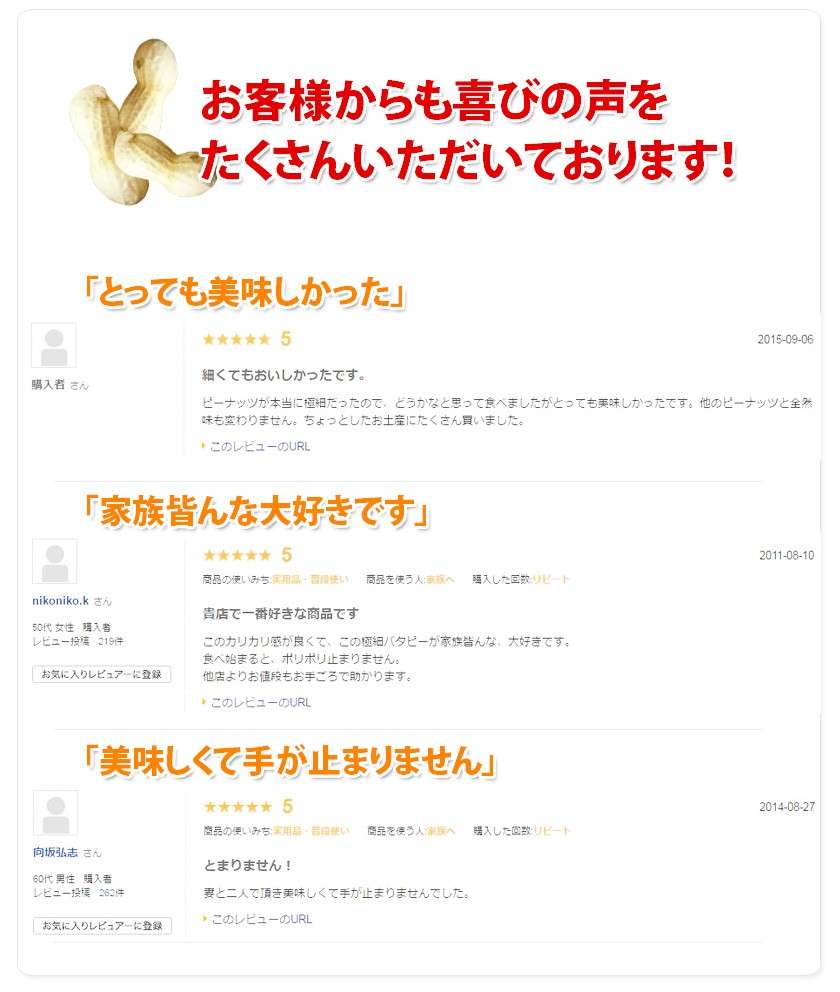The width and height of the screenshot is (840, 992).
Task: Open このレビューのURL of the 向坂弘志 review
Action: point(262,919)
